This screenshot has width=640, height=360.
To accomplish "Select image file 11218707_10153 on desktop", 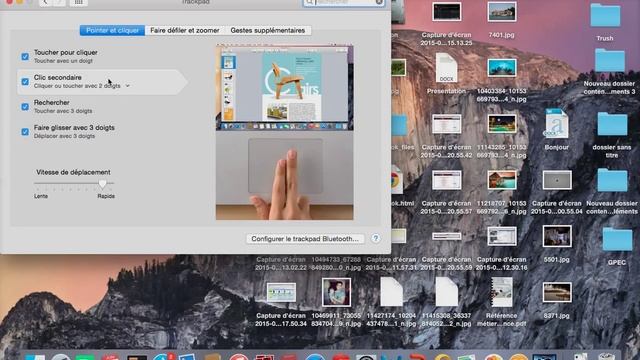I will 502,180.
